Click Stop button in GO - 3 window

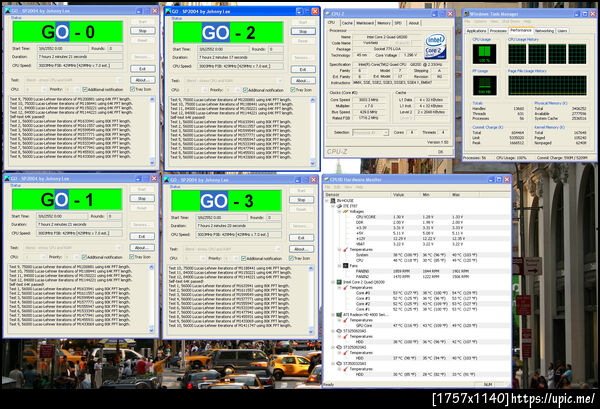point(301,200)
